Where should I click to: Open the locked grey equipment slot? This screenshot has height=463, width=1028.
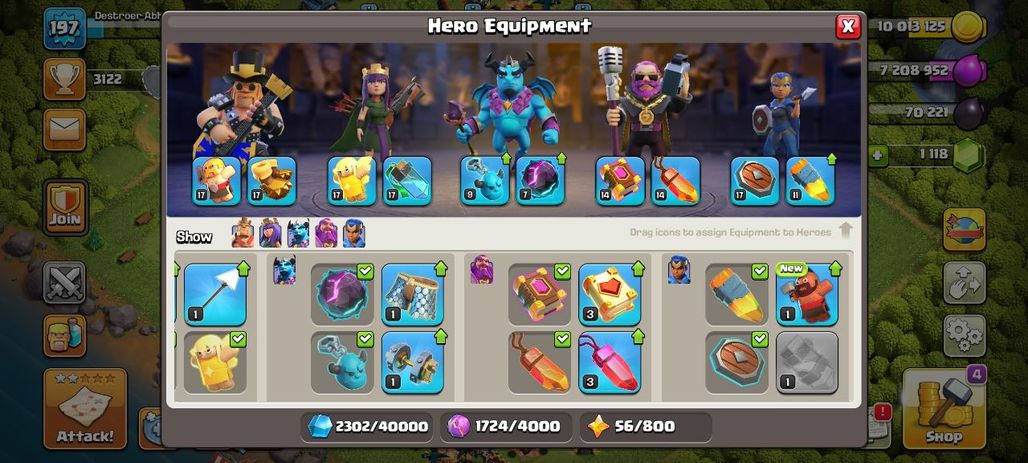tap(807, 362)
